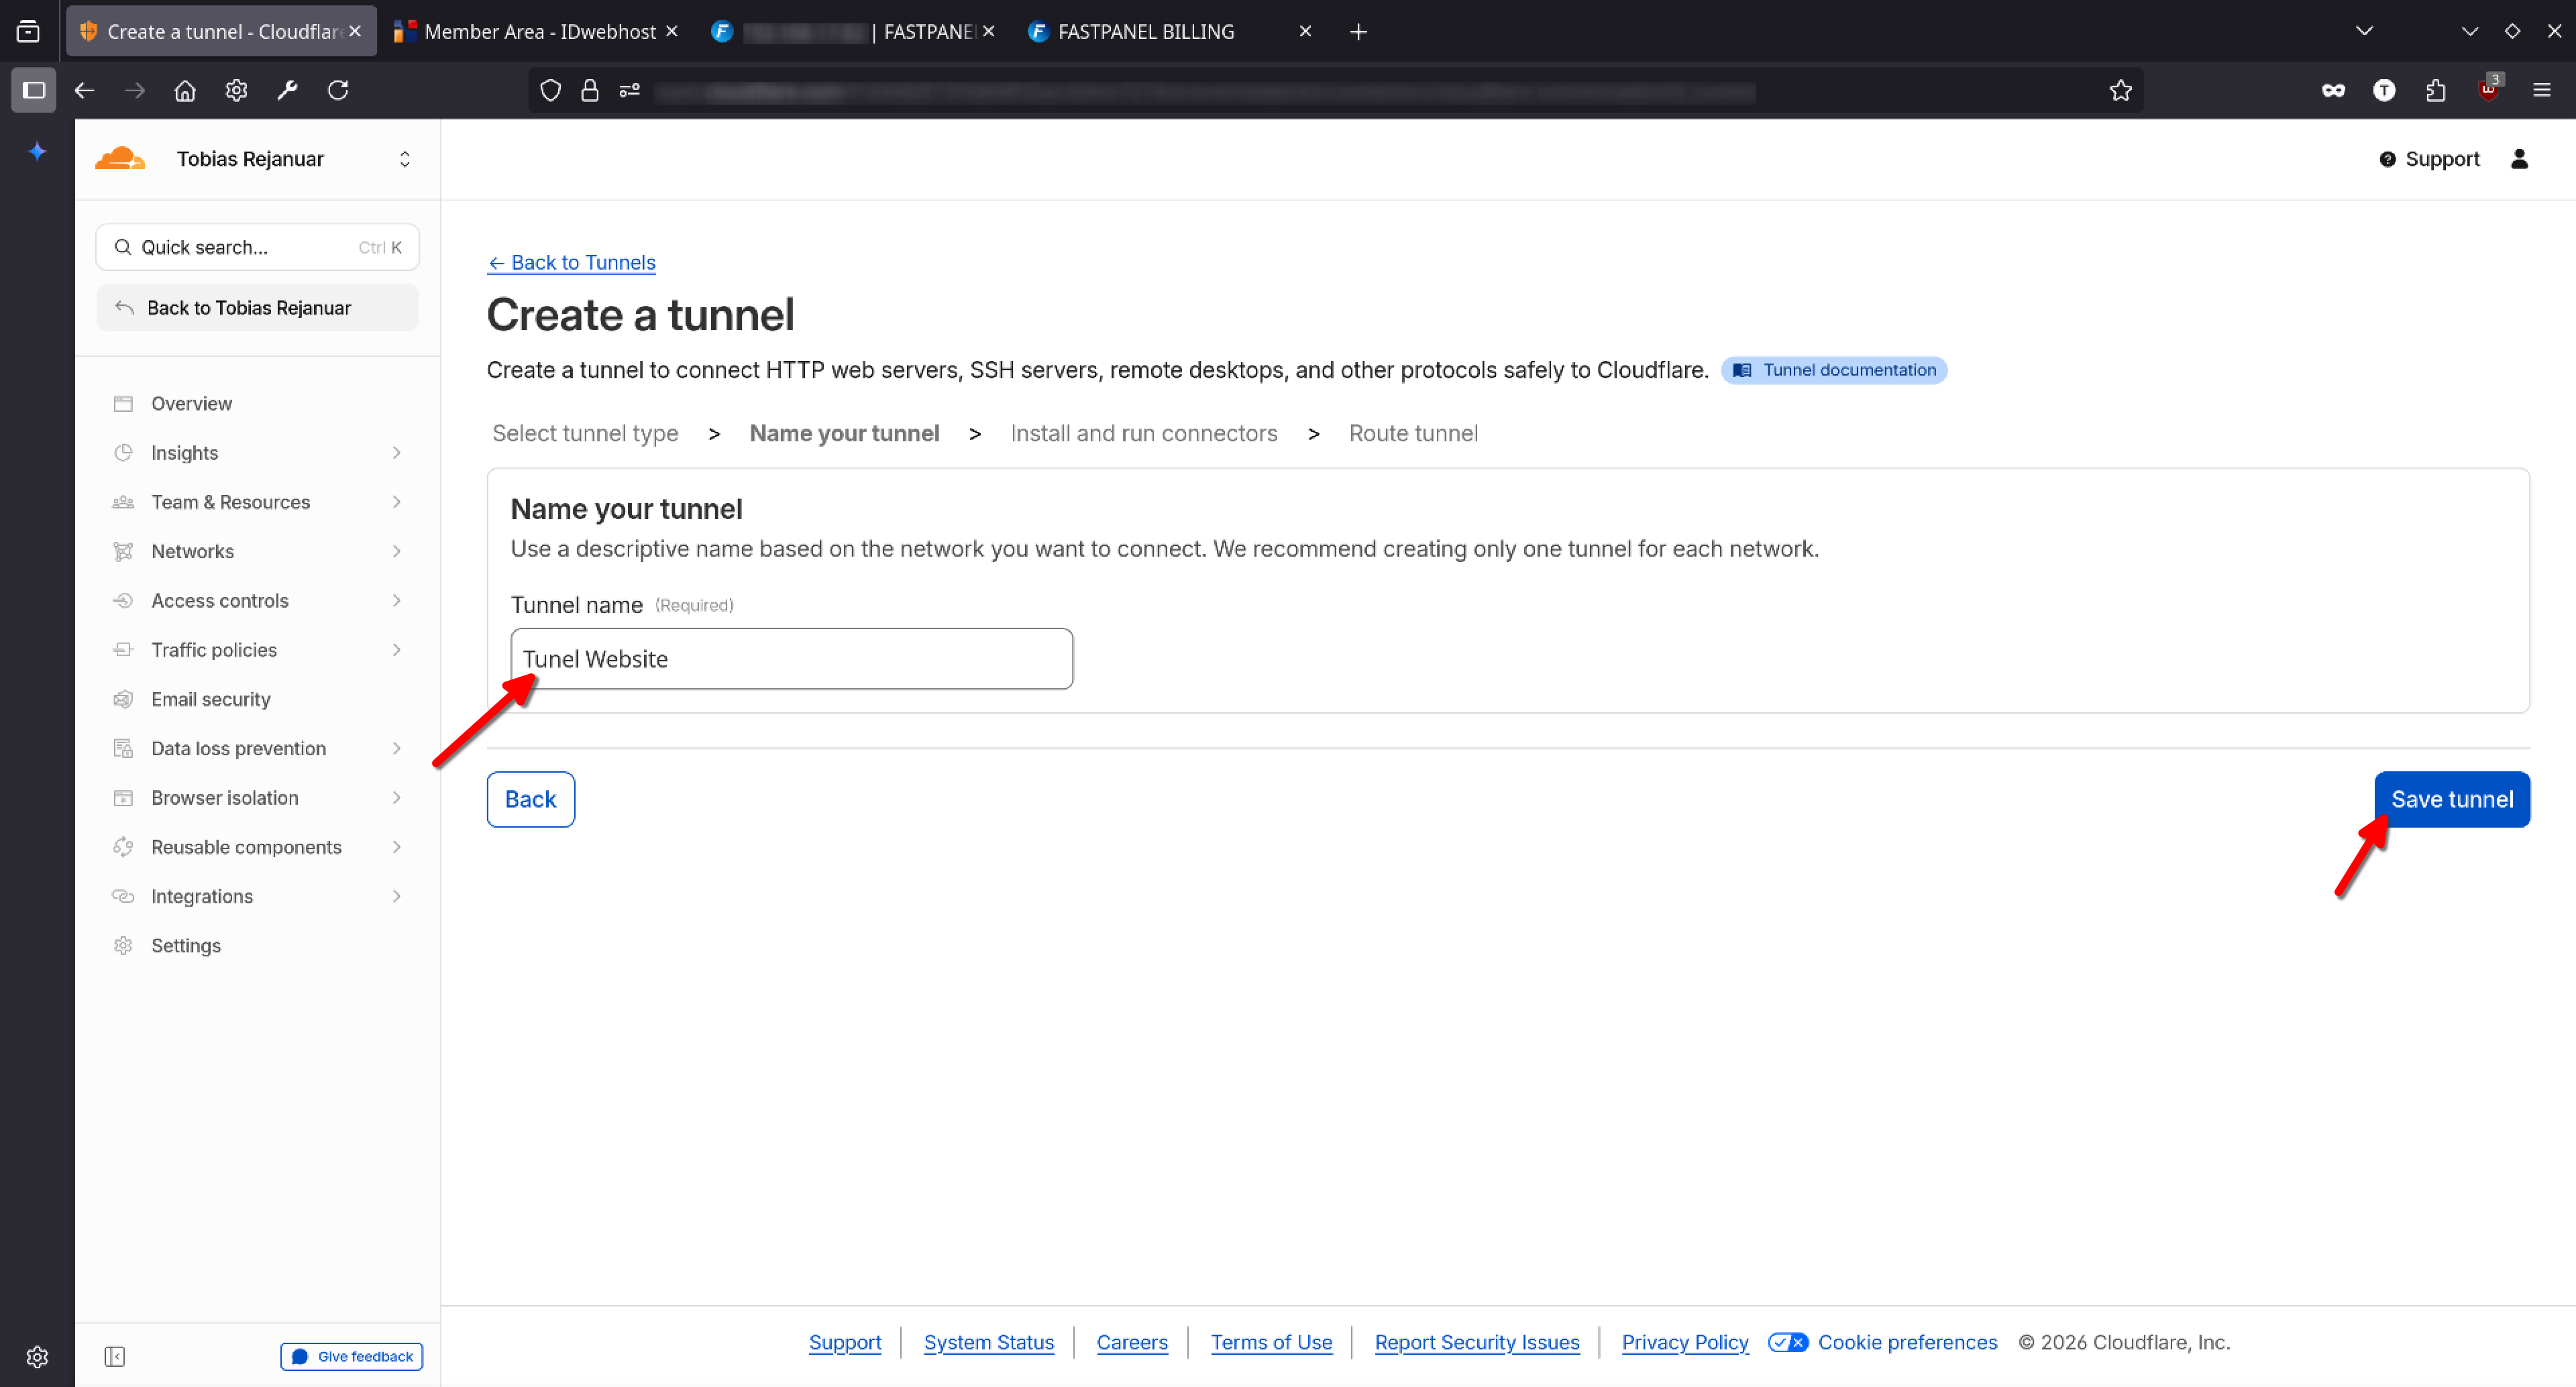
Task: Open the browser home icon
Action: [185, 91]
